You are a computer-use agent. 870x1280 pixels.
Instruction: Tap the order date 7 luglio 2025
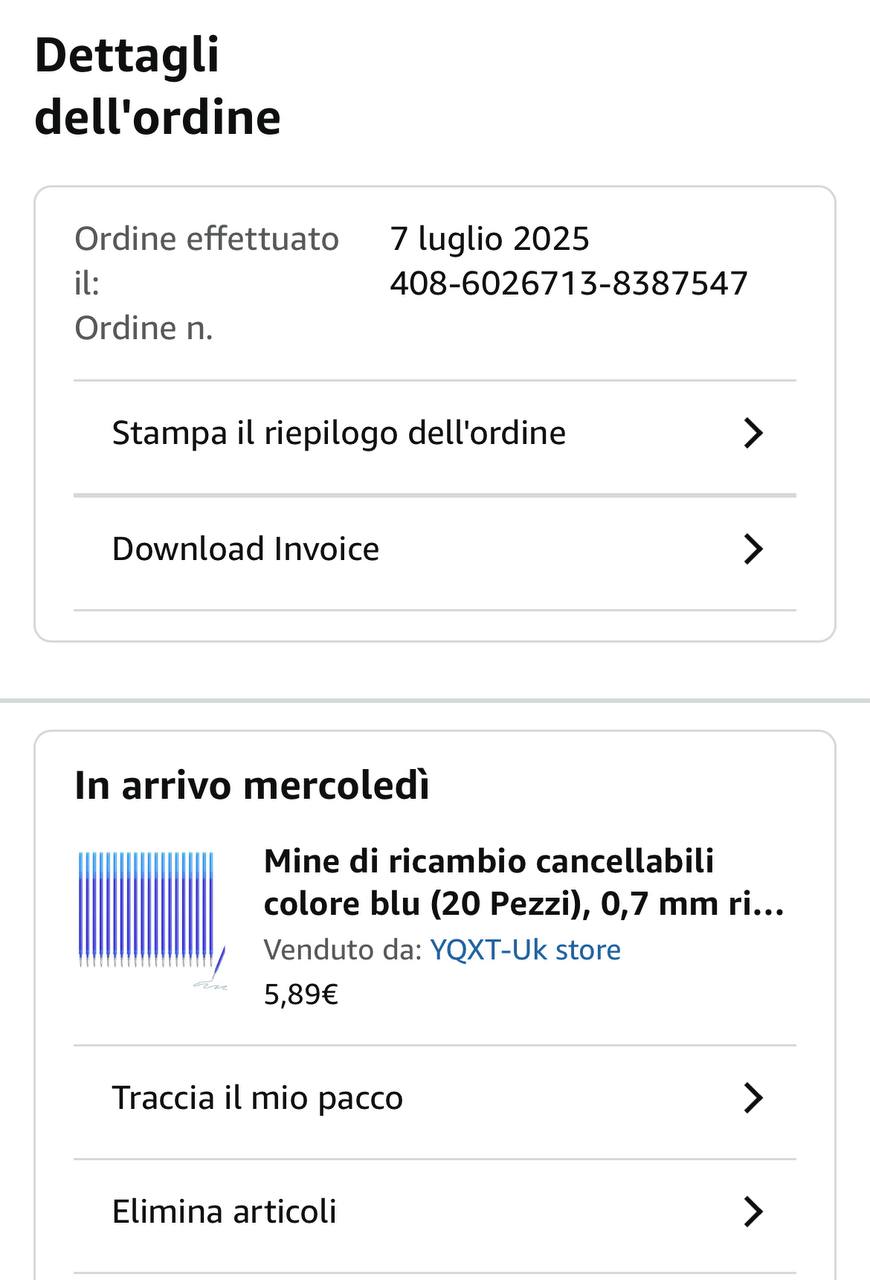(x=489, y=239)
